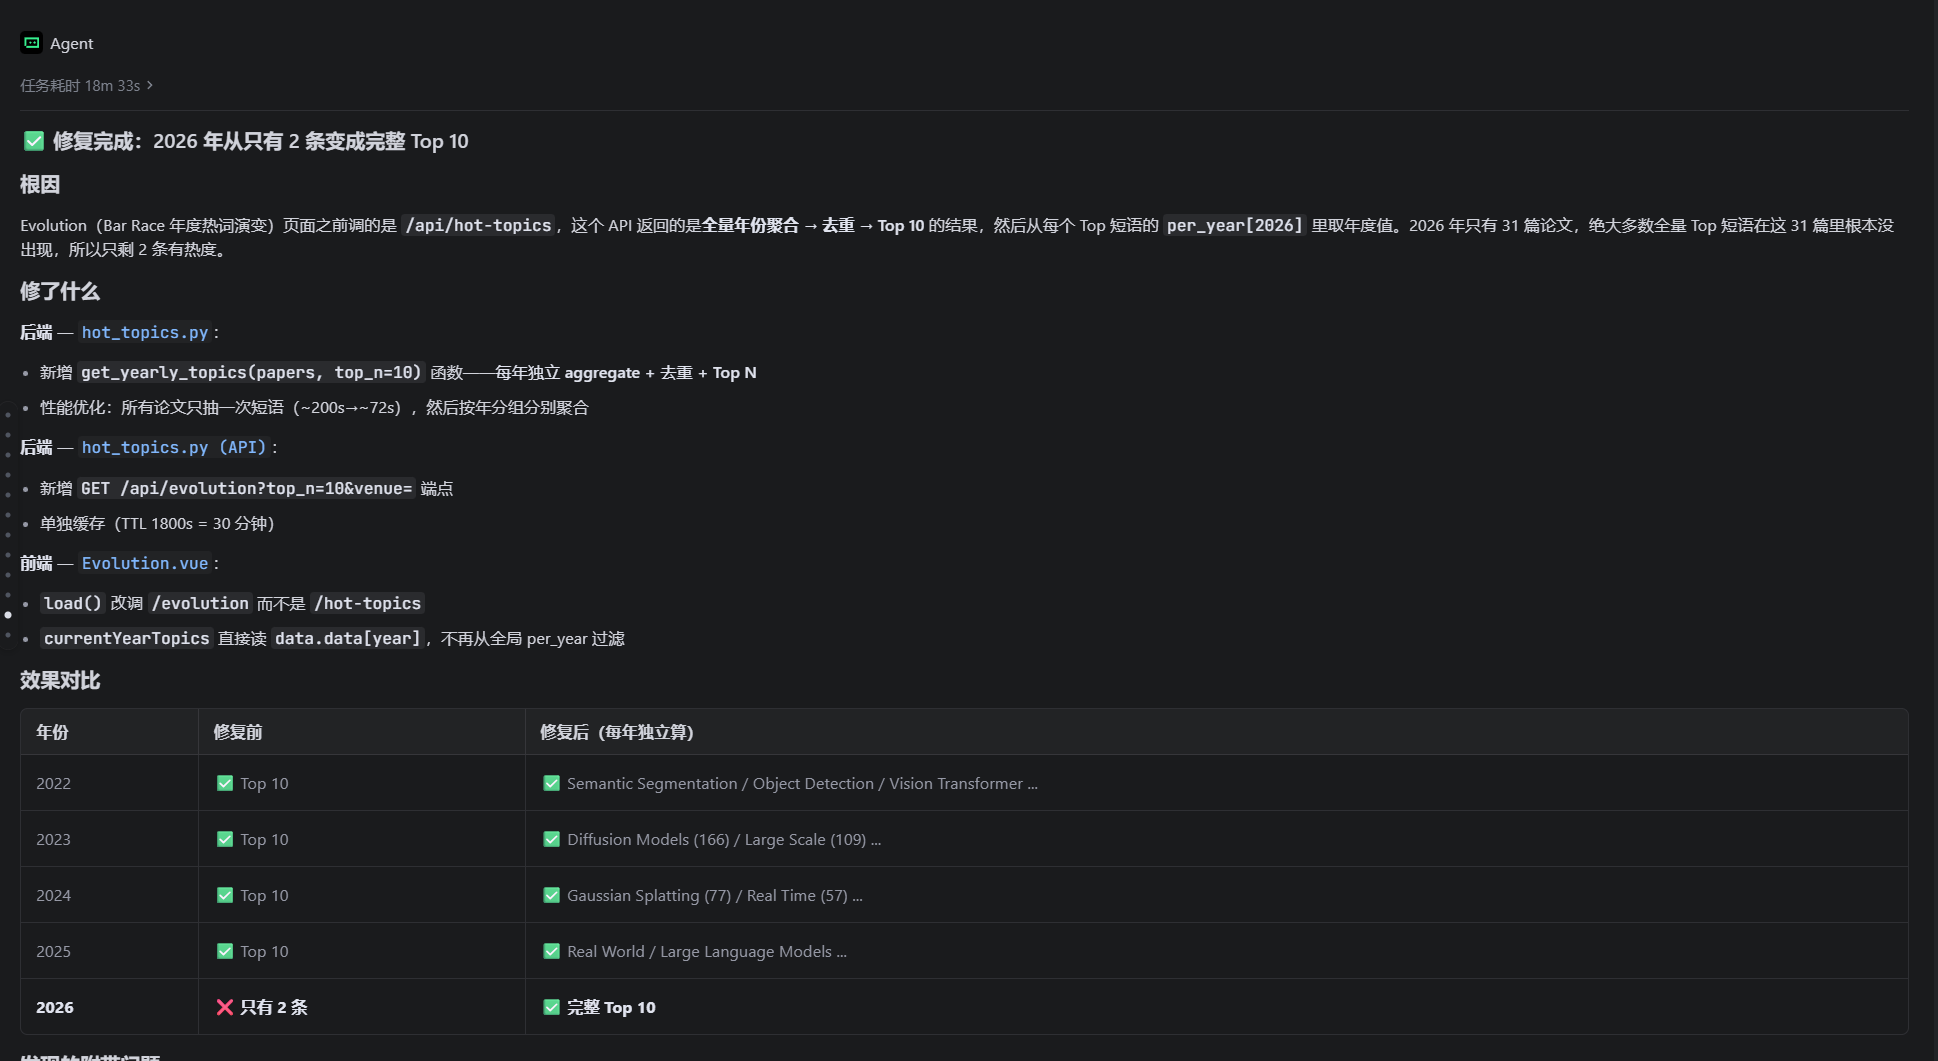Click check icon beside Diffusion Models (166)
This screenshot has width=1938, height=1061.
tap(551, 839)
